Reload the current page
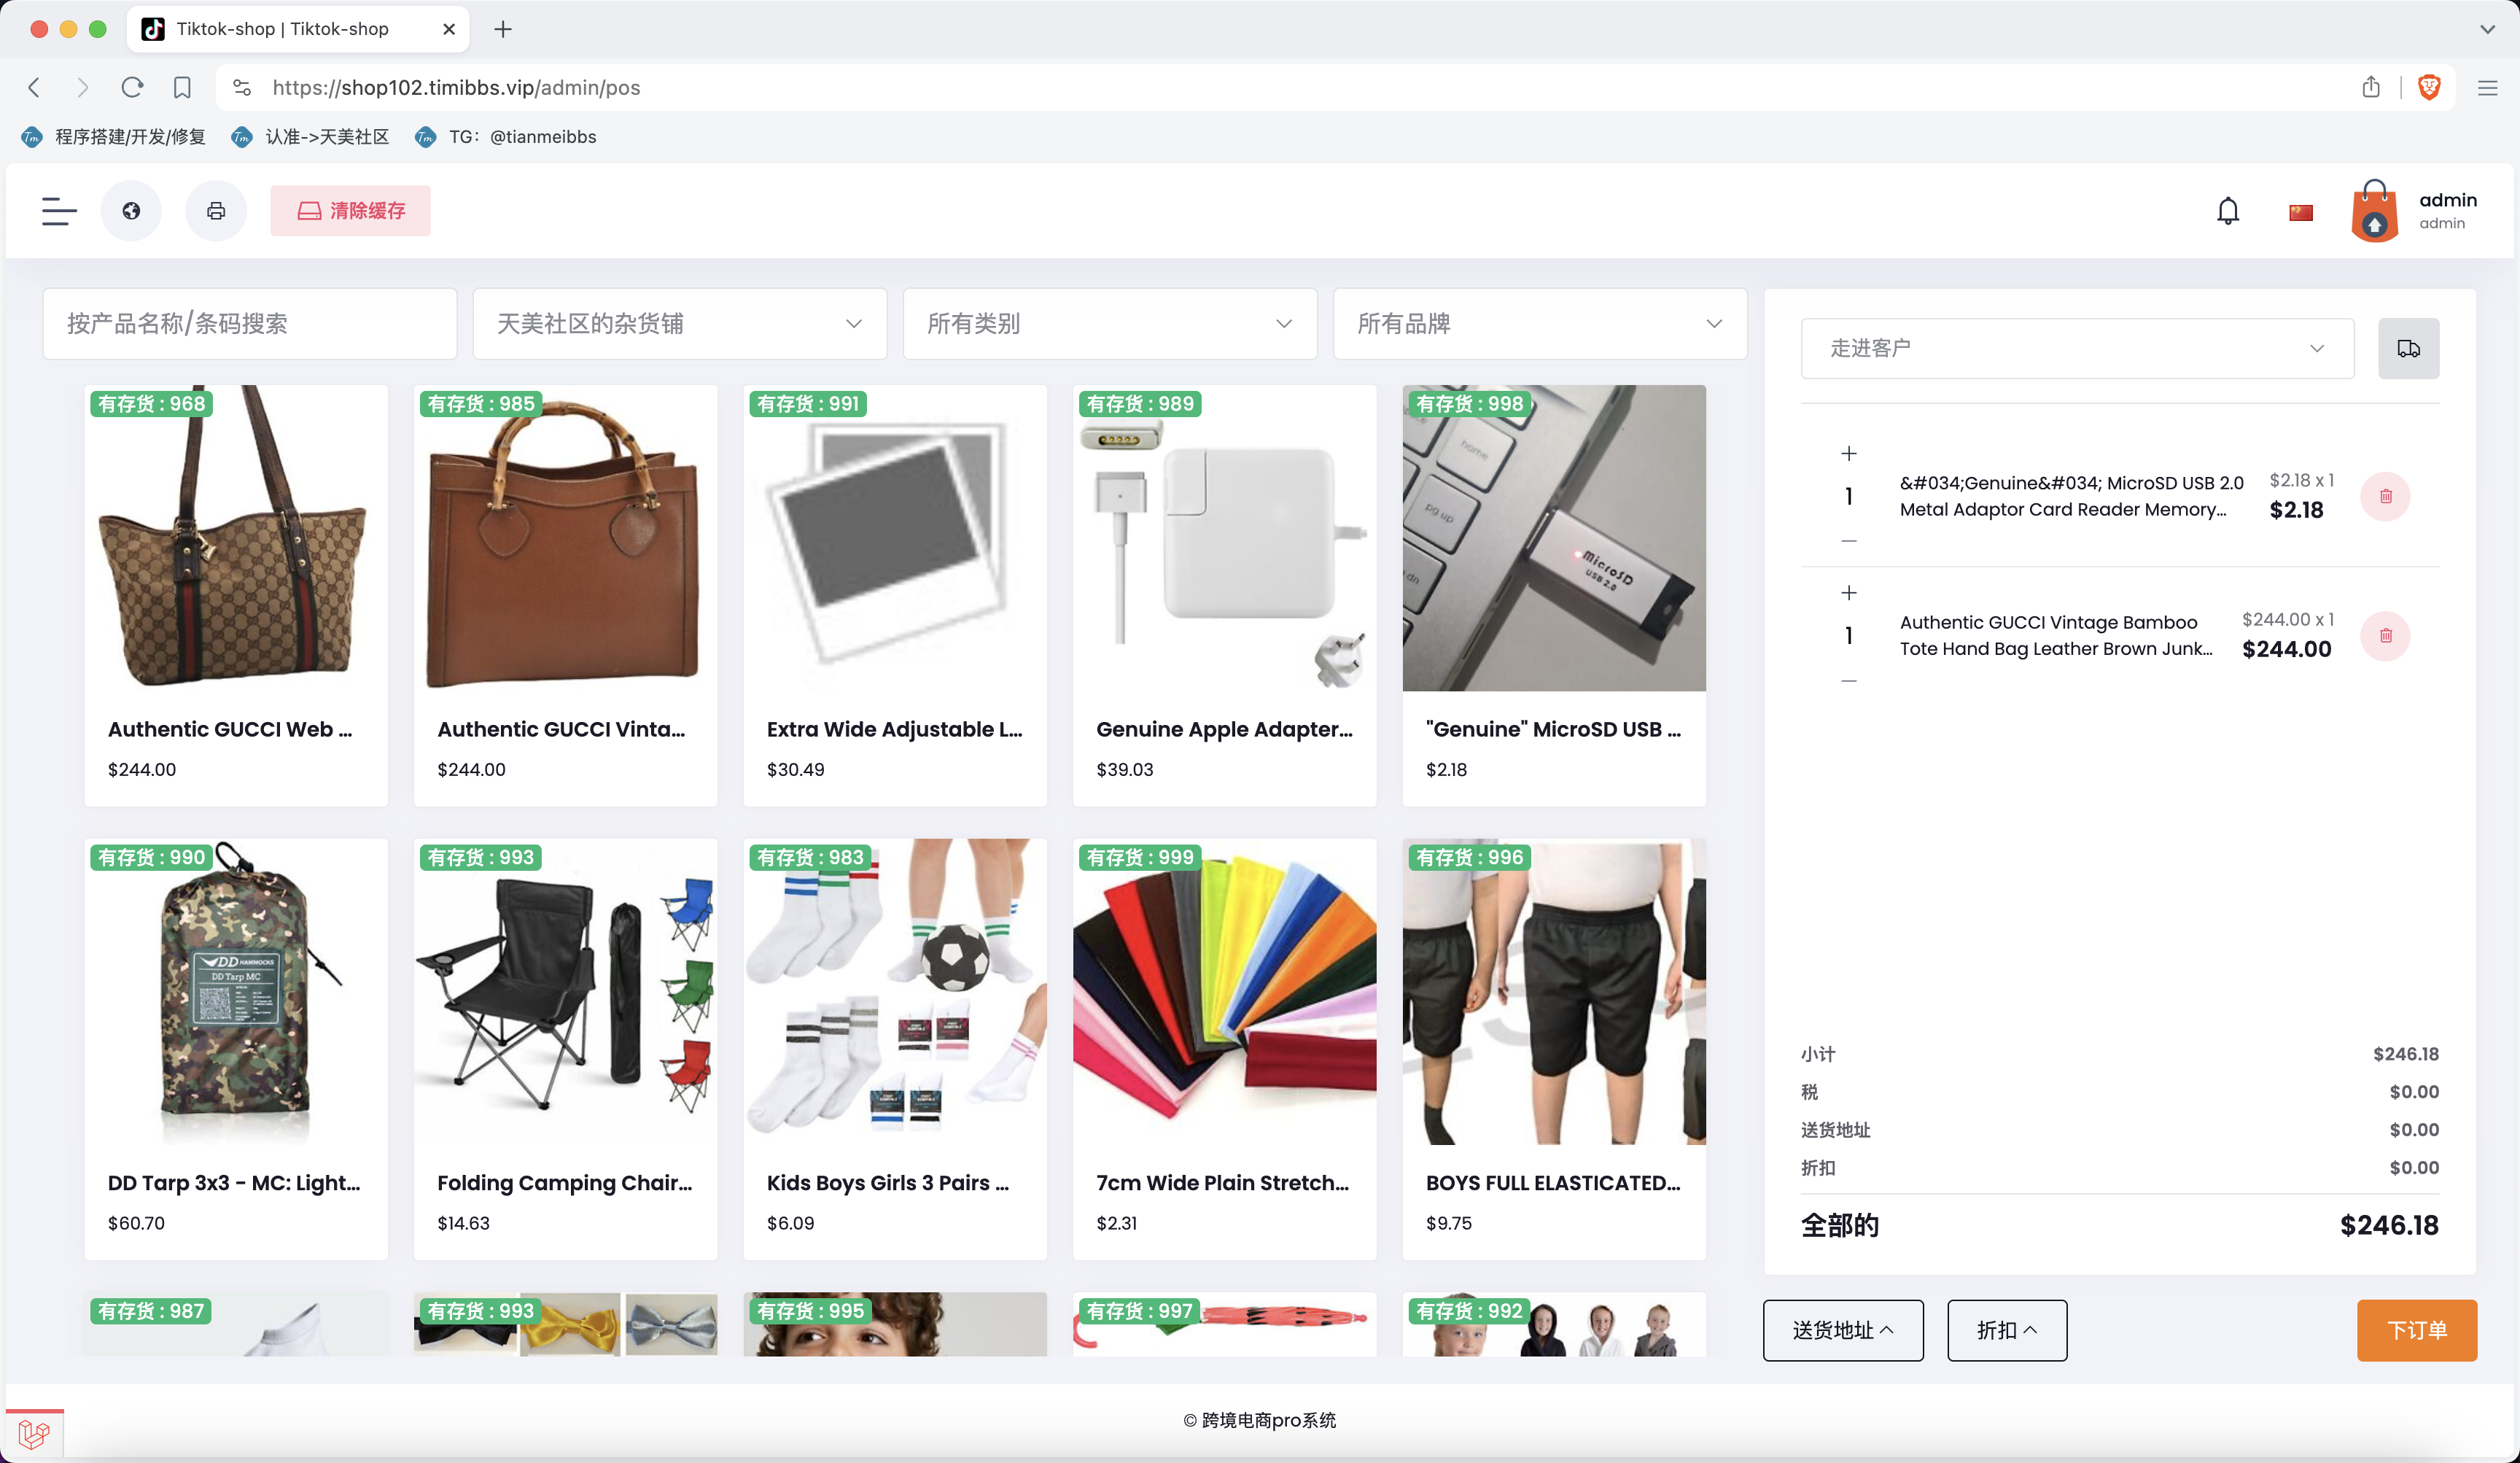2520x1463 pixels. (132, 88)
